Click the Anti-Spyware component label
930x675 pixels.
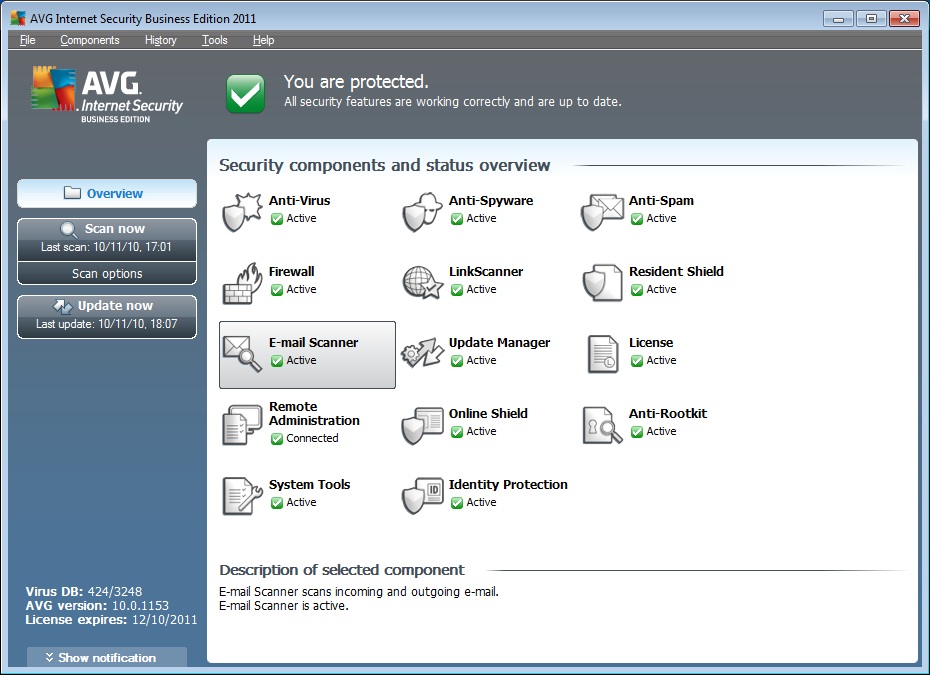[491, 200]
